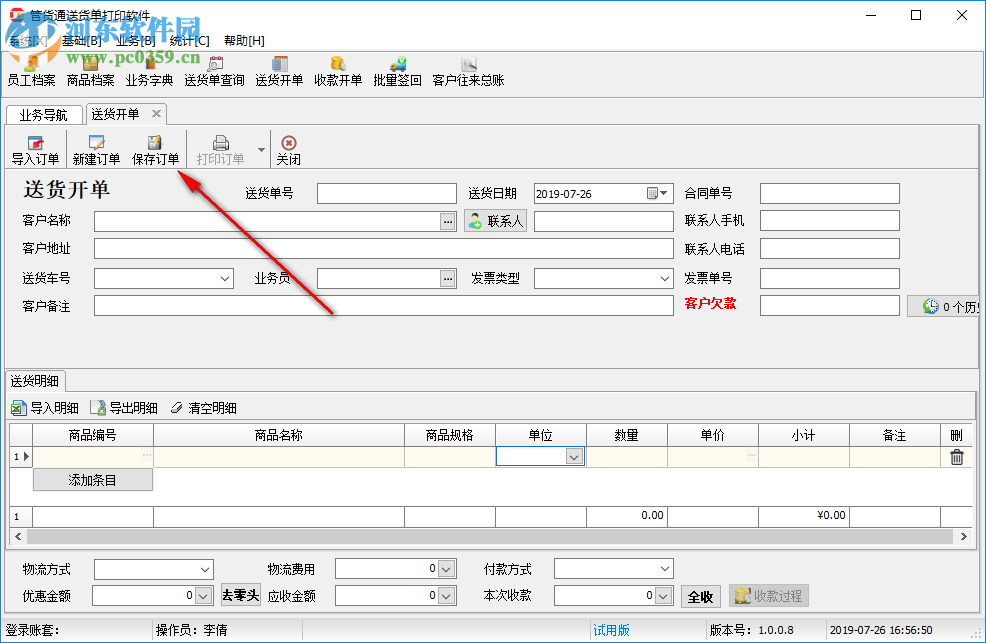Open the 物流费用 dropdown arrow

pyautogui.click(x=446, y=569)
